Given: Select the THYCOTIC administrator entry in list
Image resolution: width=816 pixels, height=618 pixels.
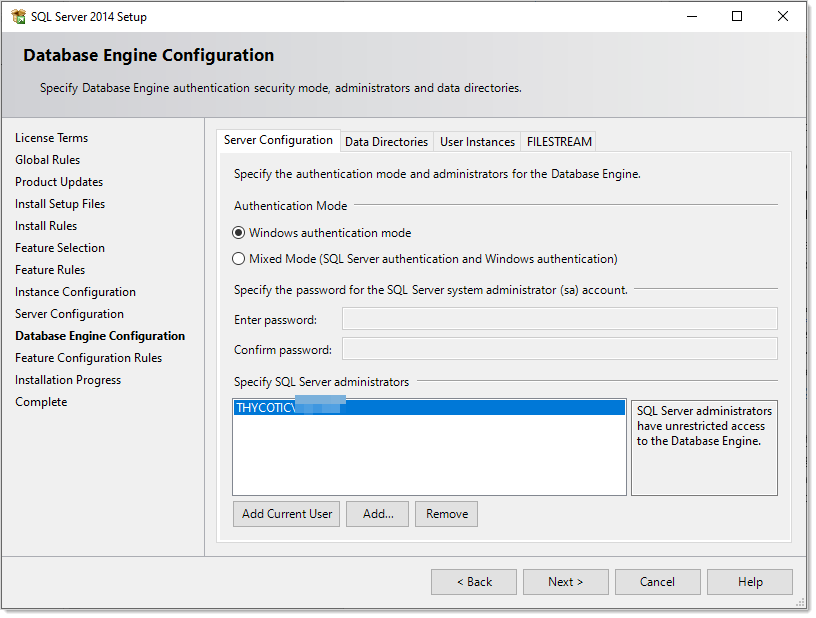Looking at the screenshot, I should 428,408.
